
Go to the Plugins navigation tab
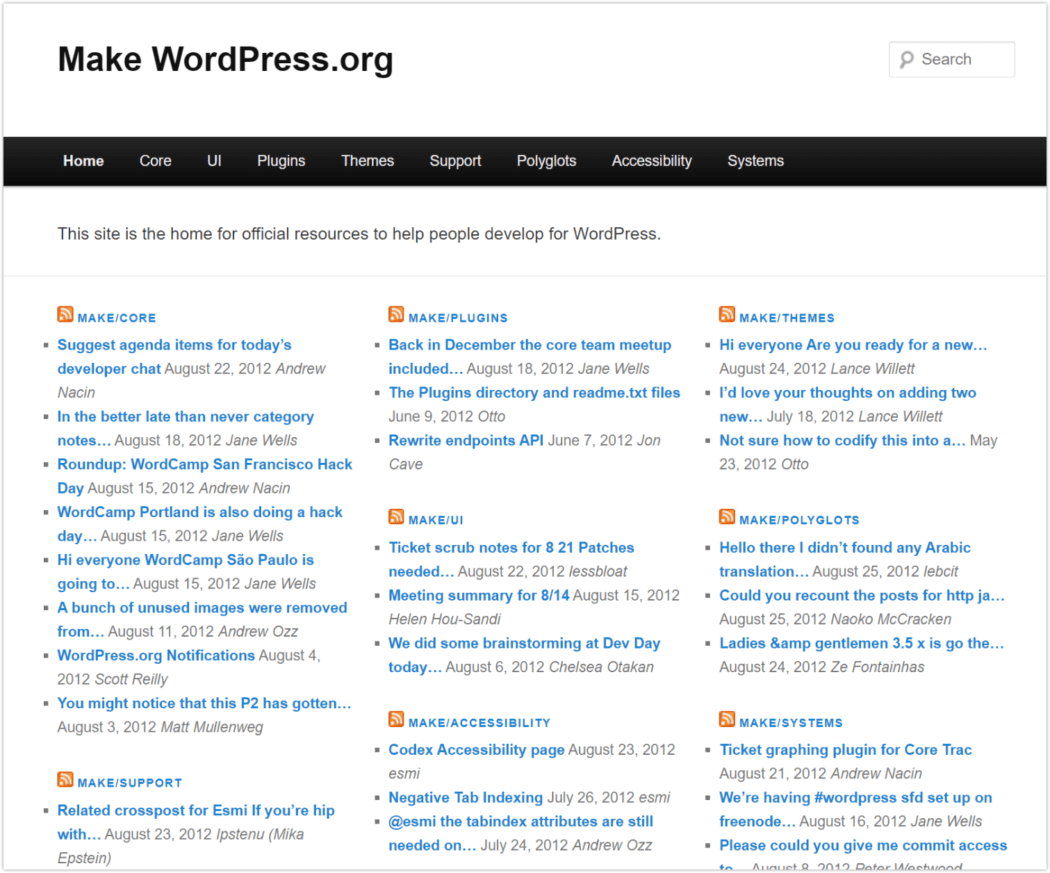pos(281,161)
